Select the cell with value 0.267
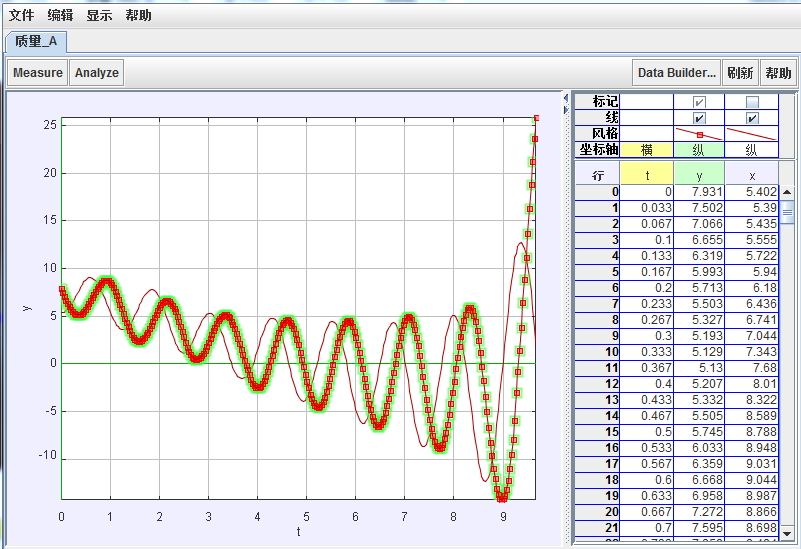The height and width of the screenshot is (549, 801). (647, 320)
